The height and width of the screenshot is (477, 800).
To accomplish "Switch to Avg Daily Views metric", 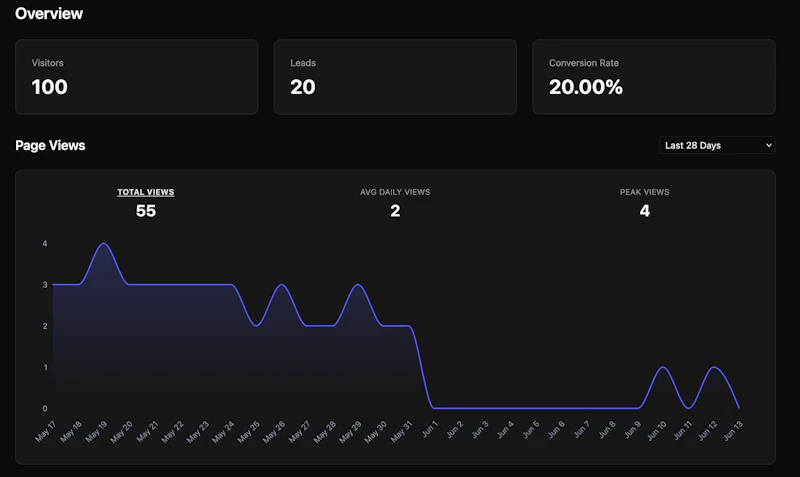I will pos(395,192).
